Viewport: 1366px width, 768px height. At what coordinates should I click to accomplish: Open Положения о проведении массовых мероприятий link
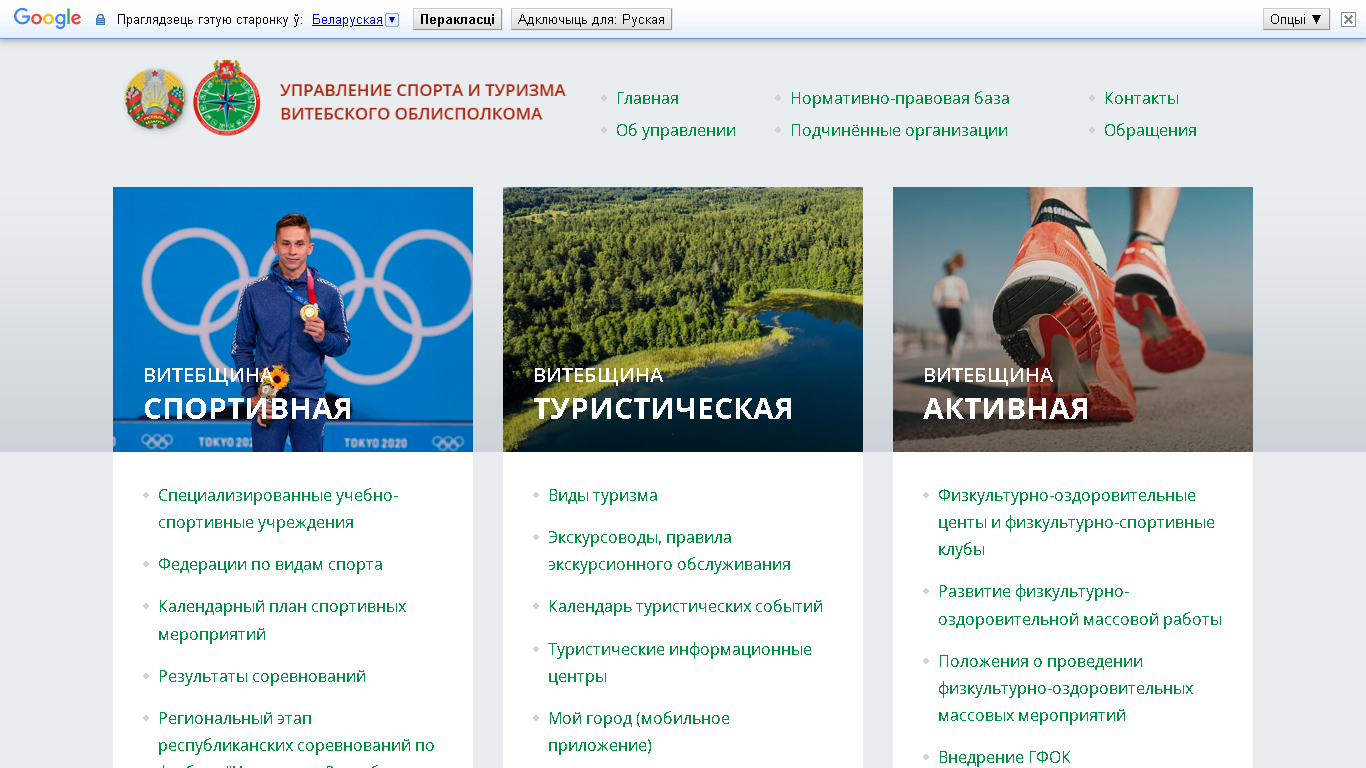point(1065,688)
